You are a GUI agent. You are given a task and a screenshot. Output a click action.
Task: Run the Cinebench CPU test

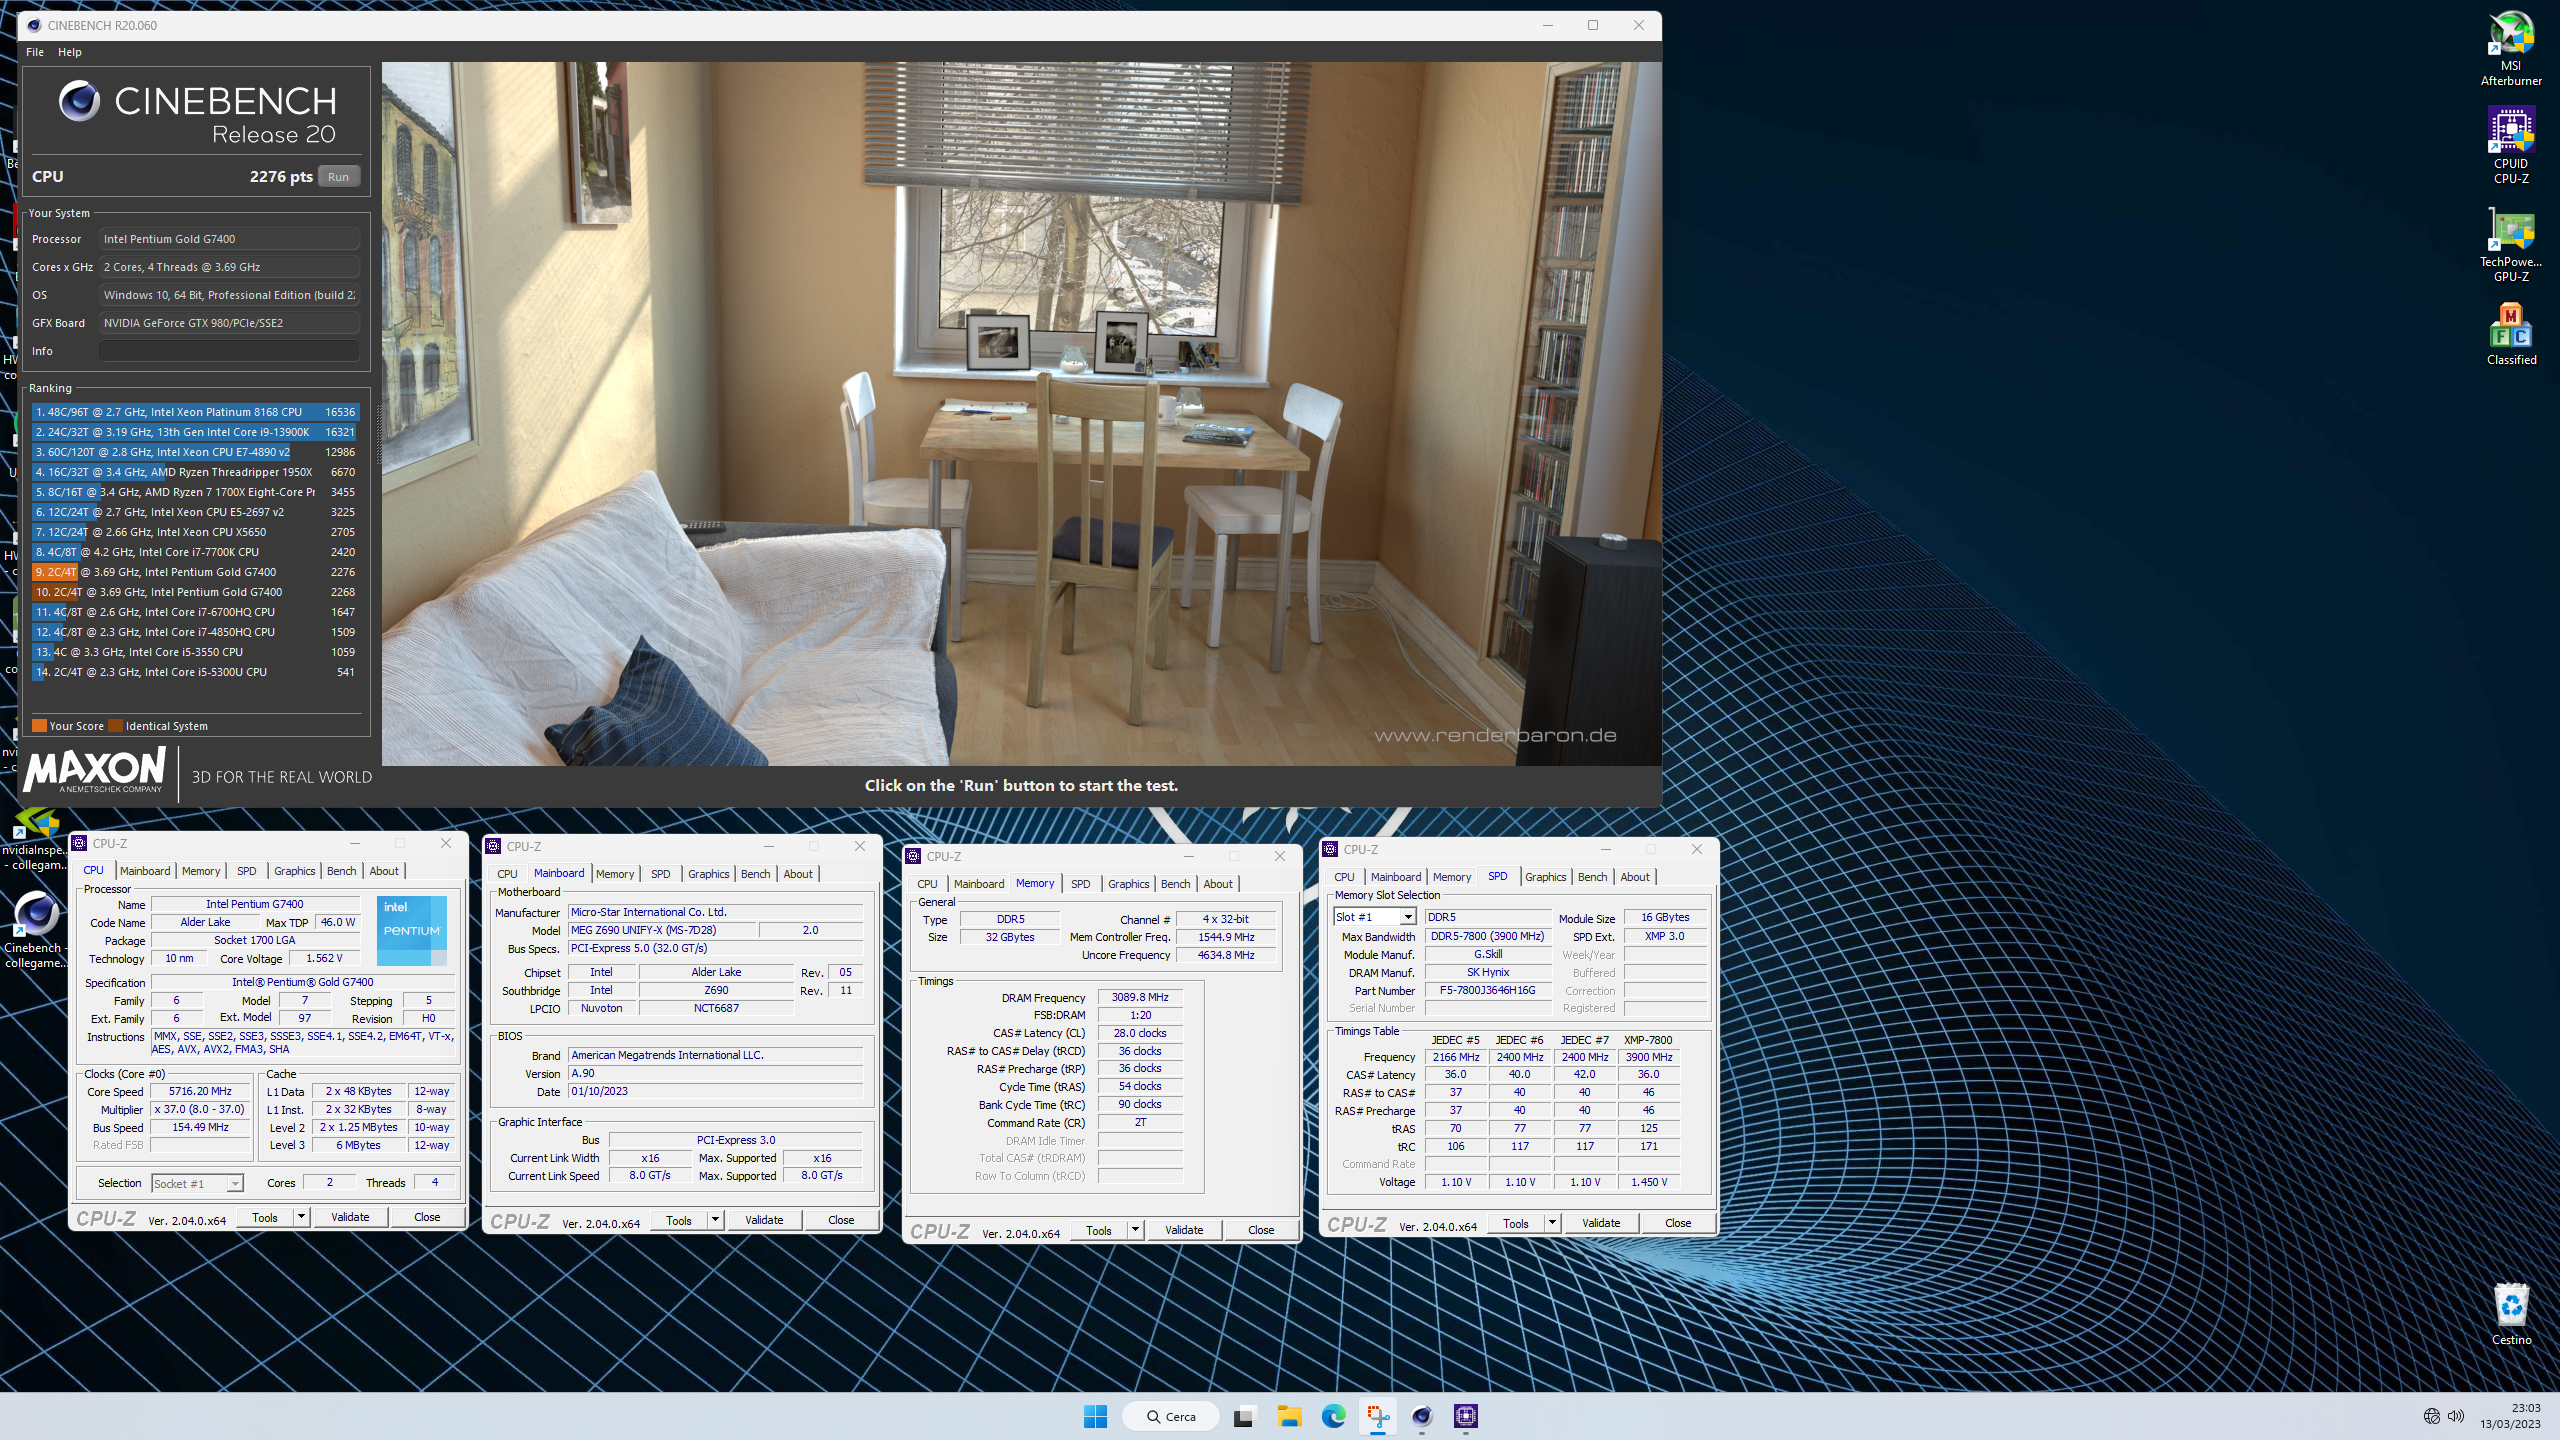[x=339, y=177]
